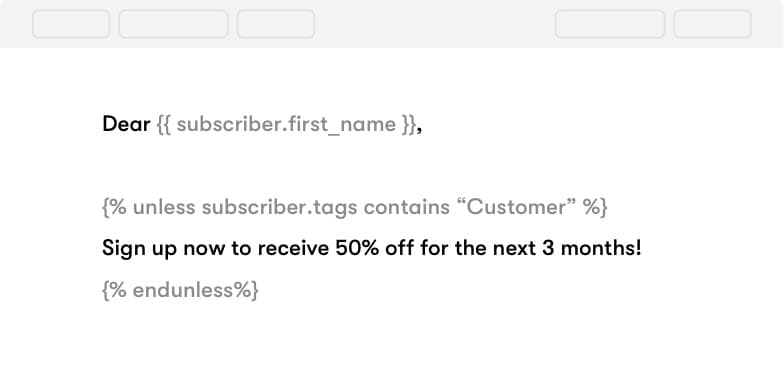
Task: Click the word unless in the opening tag
Action: [164, 207]
